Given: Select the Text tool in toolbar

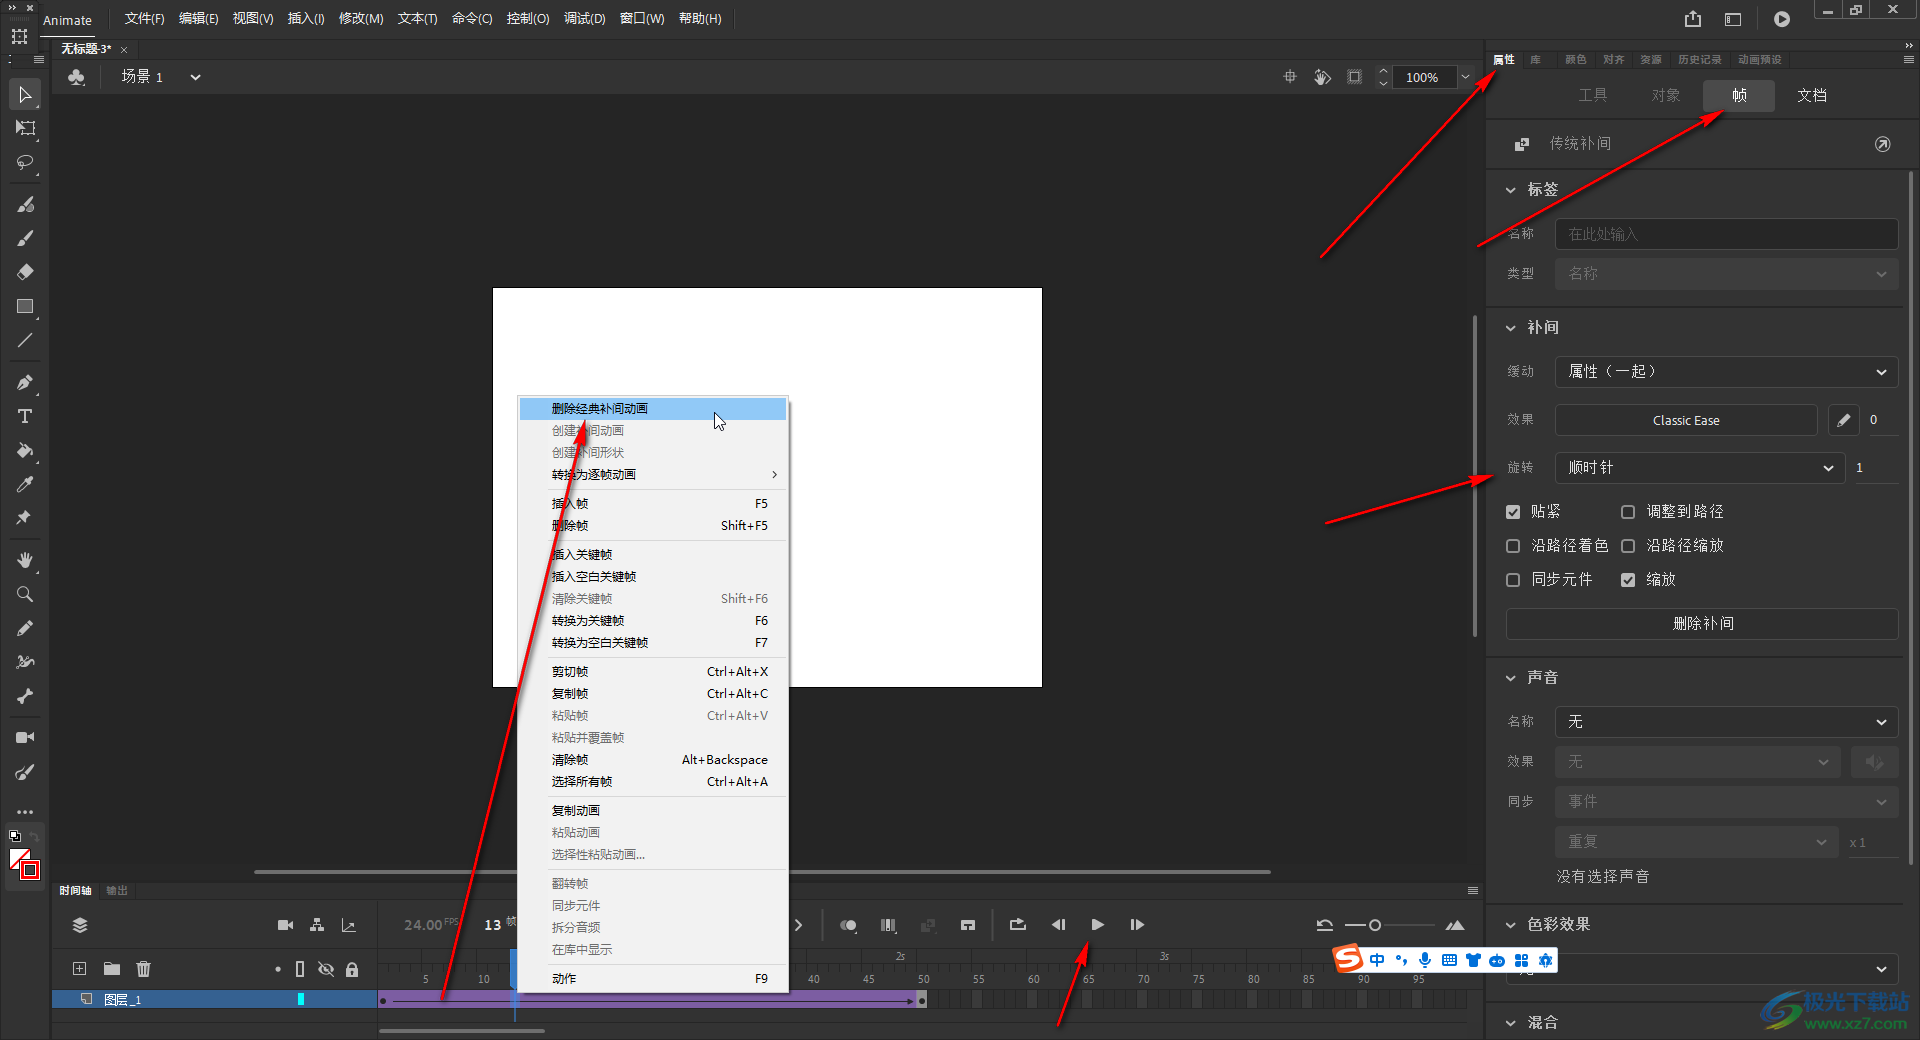Looking at the screenshot, I should point(25,417).
